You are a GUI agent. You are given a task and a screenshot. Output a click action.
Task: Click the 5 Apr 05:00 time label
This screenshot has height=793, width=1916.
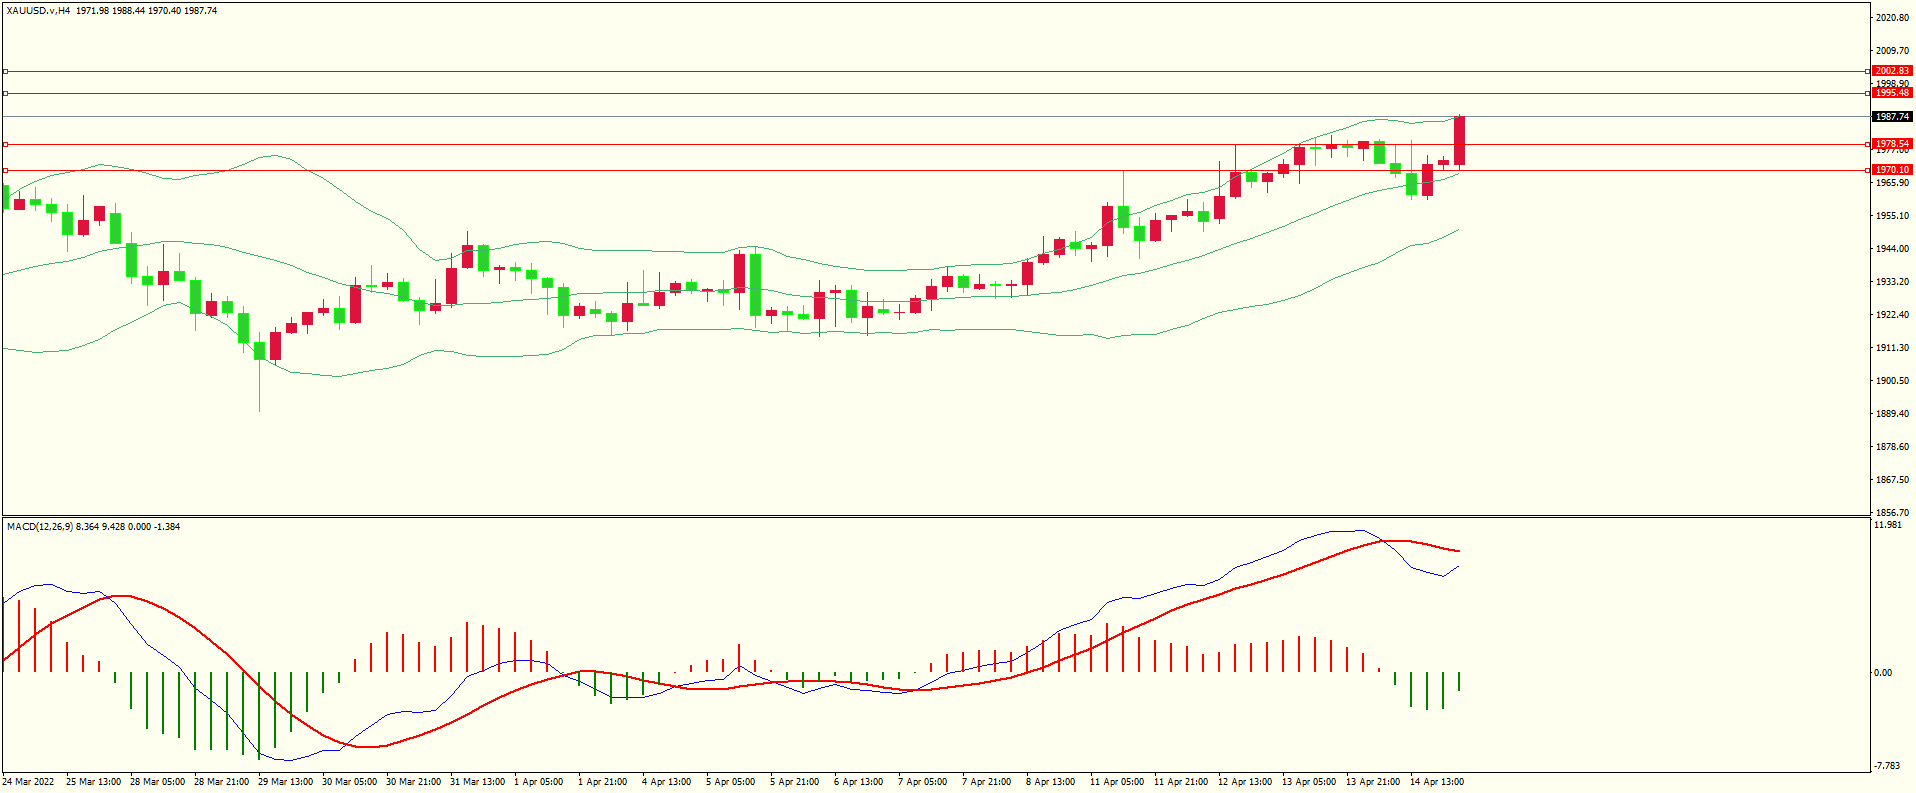point(730,782)
